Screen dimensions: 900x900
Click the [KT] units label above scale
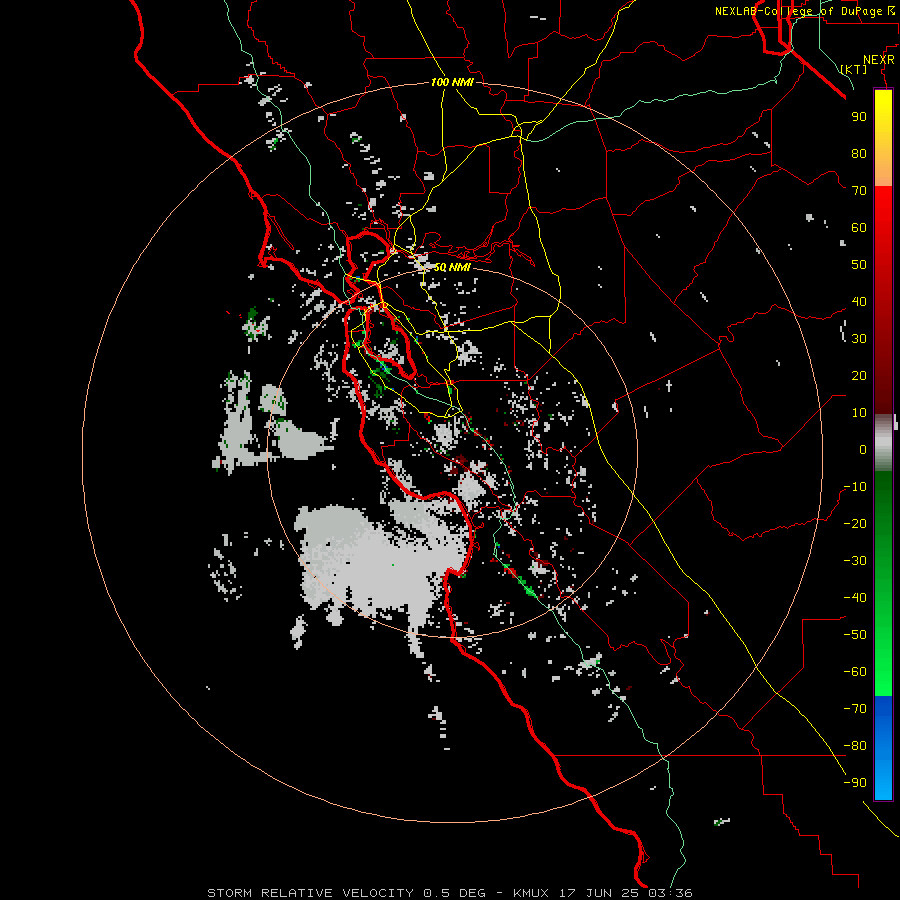pos(854,69)
